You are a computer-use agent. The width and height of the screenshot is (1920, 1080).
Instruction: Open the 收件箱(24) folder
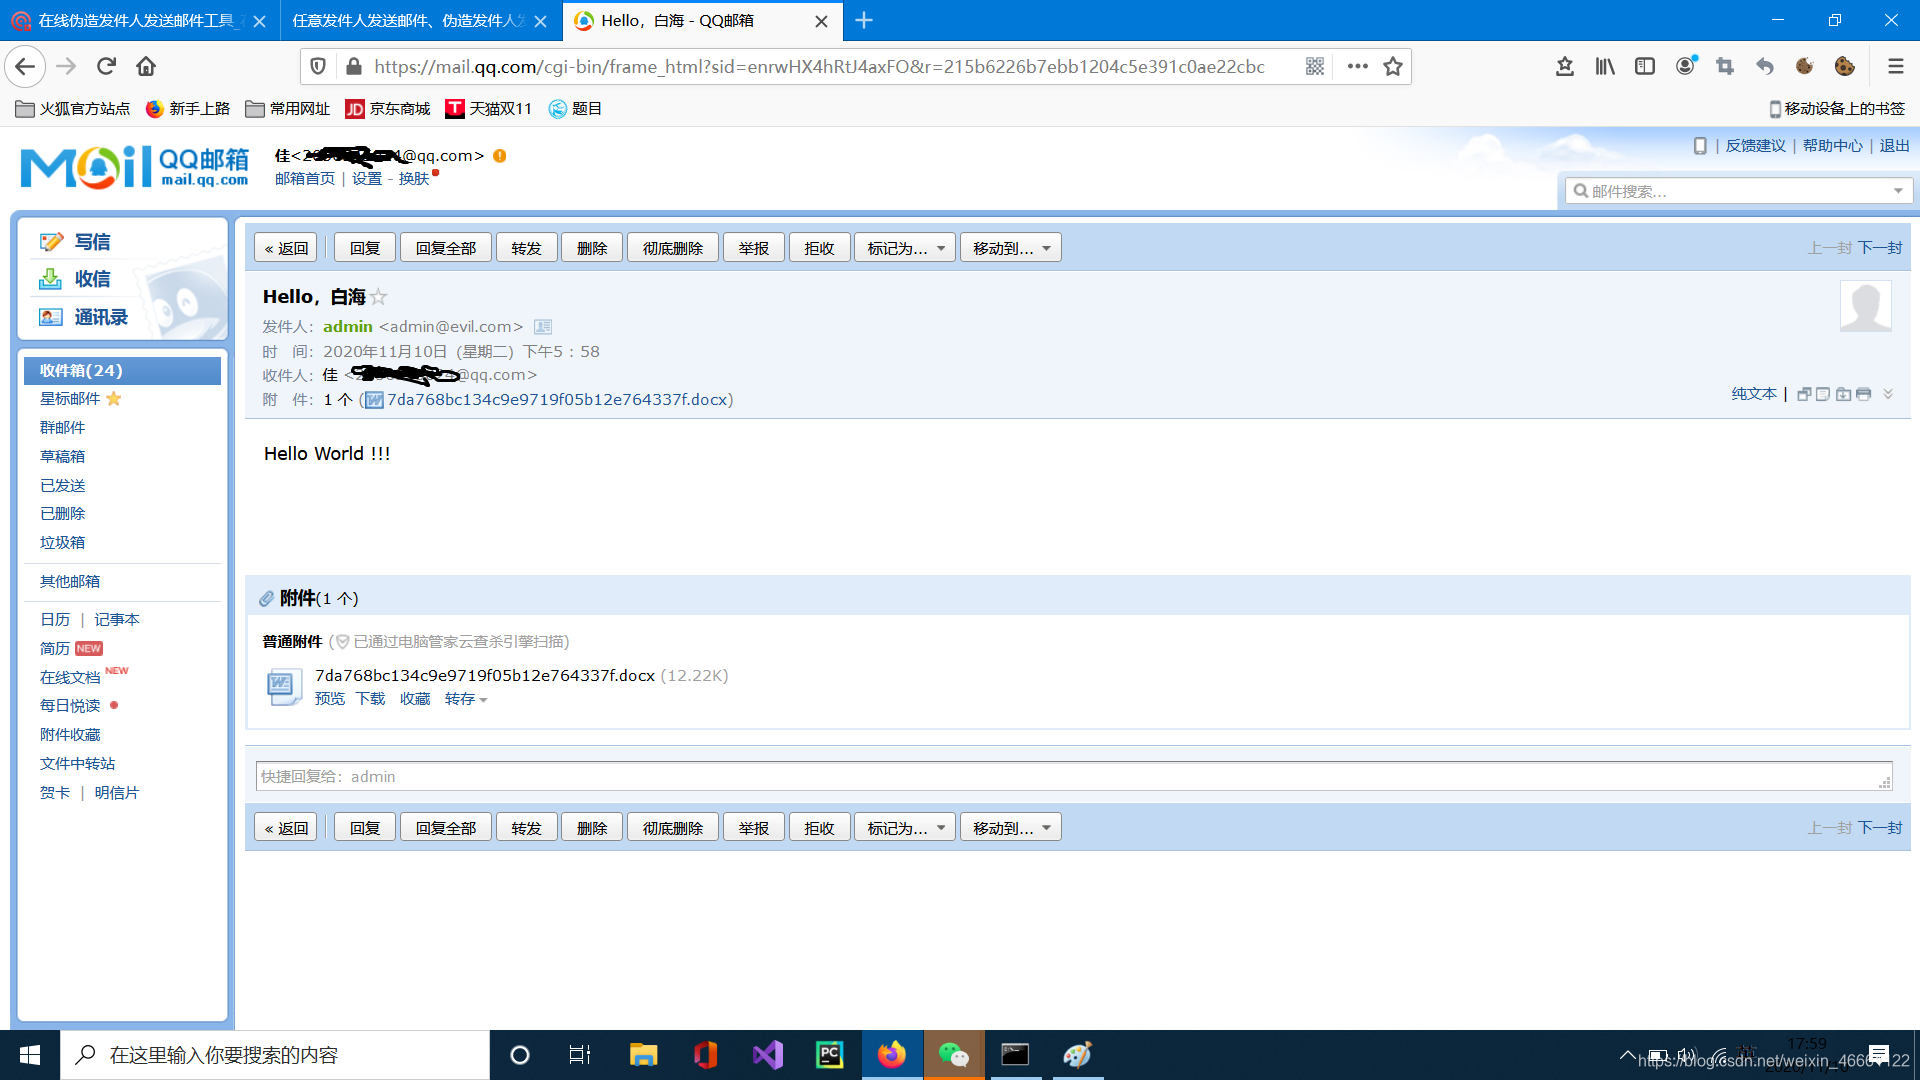pyautogui.click(x=122, y=371)
